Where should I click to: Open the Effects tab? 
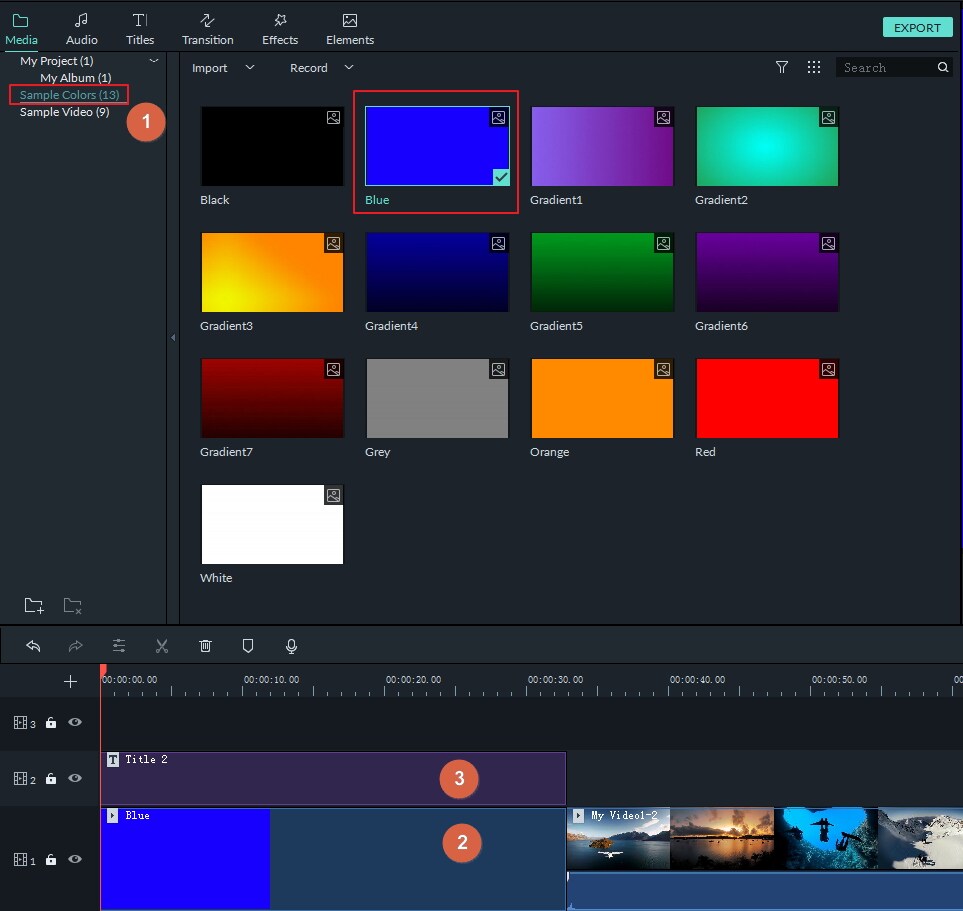click(280, 29)
